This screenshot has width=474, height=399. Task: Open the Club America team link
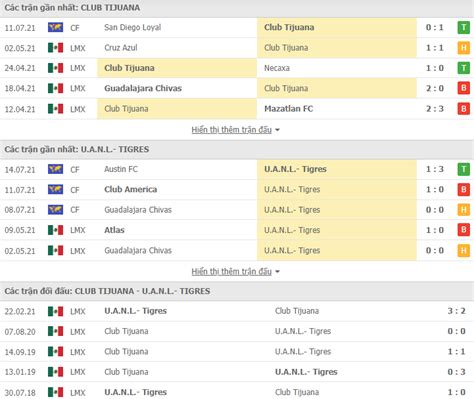[x=131, y=189]
